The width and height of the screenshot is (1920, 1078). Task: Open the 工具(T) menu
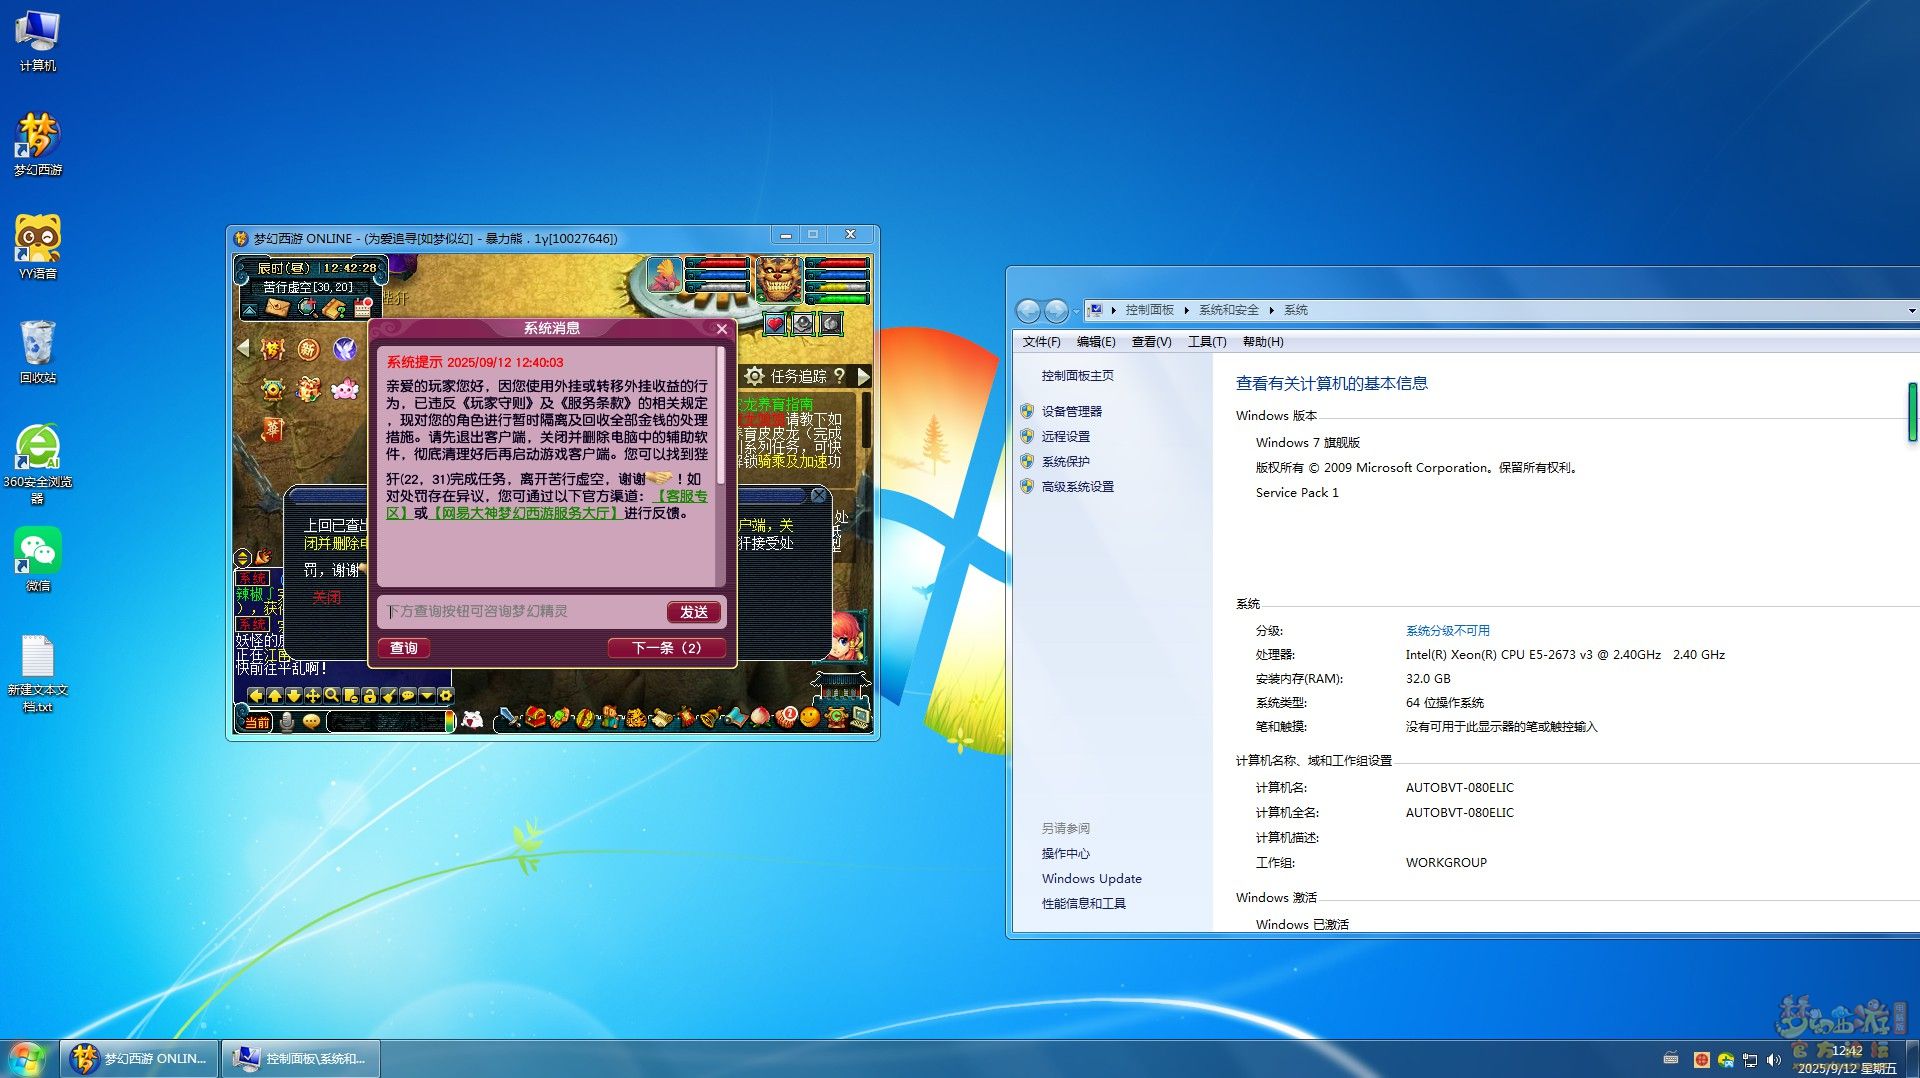[x=1207, y=342]
